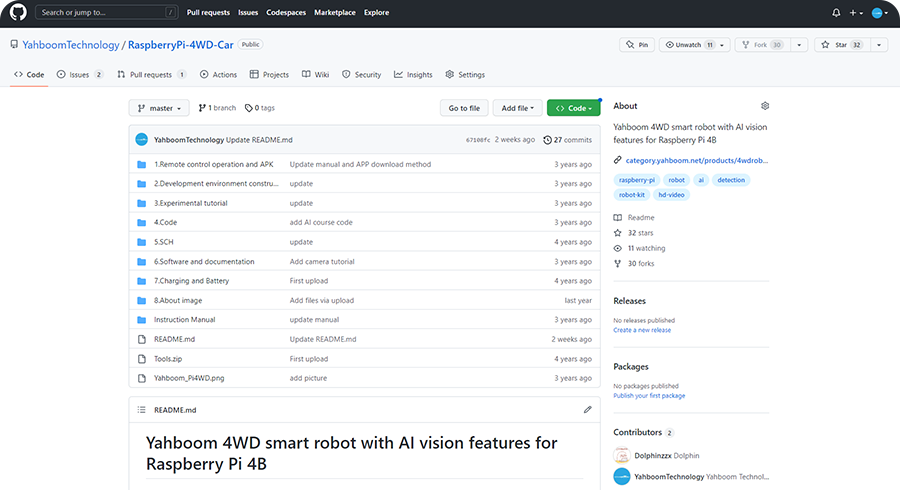Viewport: 900px width, 490px height.
Task: Expand the Unwatch dropdown arrow
Action: point(722,45)
